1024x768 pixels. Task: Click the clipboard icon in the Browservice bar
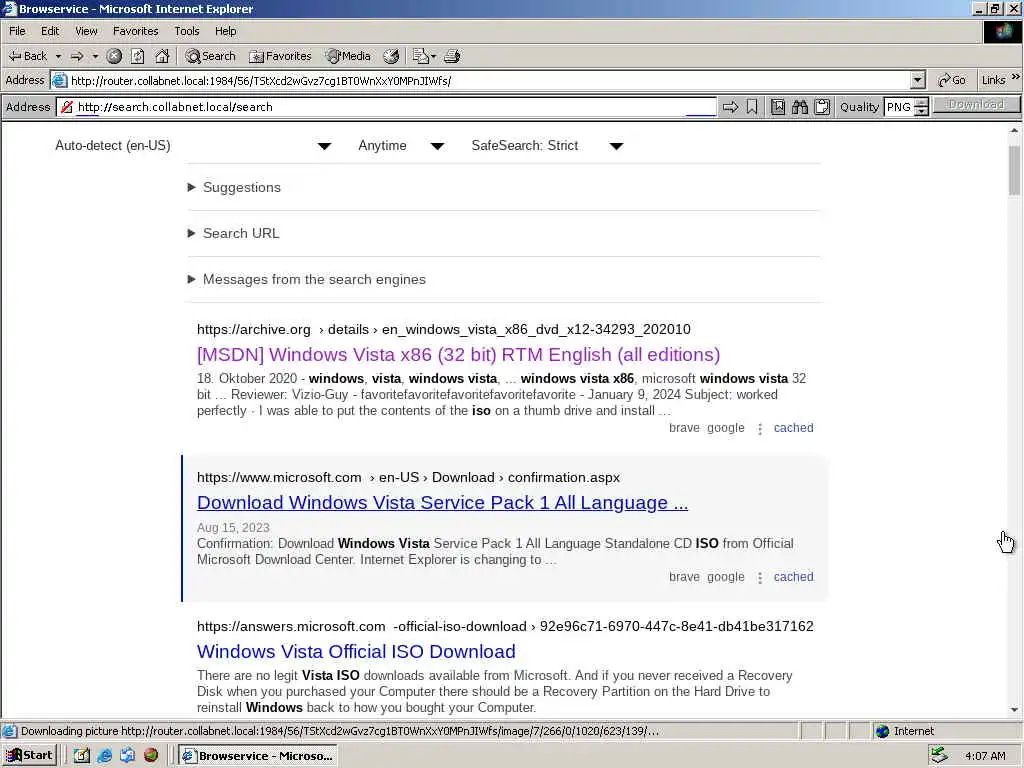pos(822,107)
